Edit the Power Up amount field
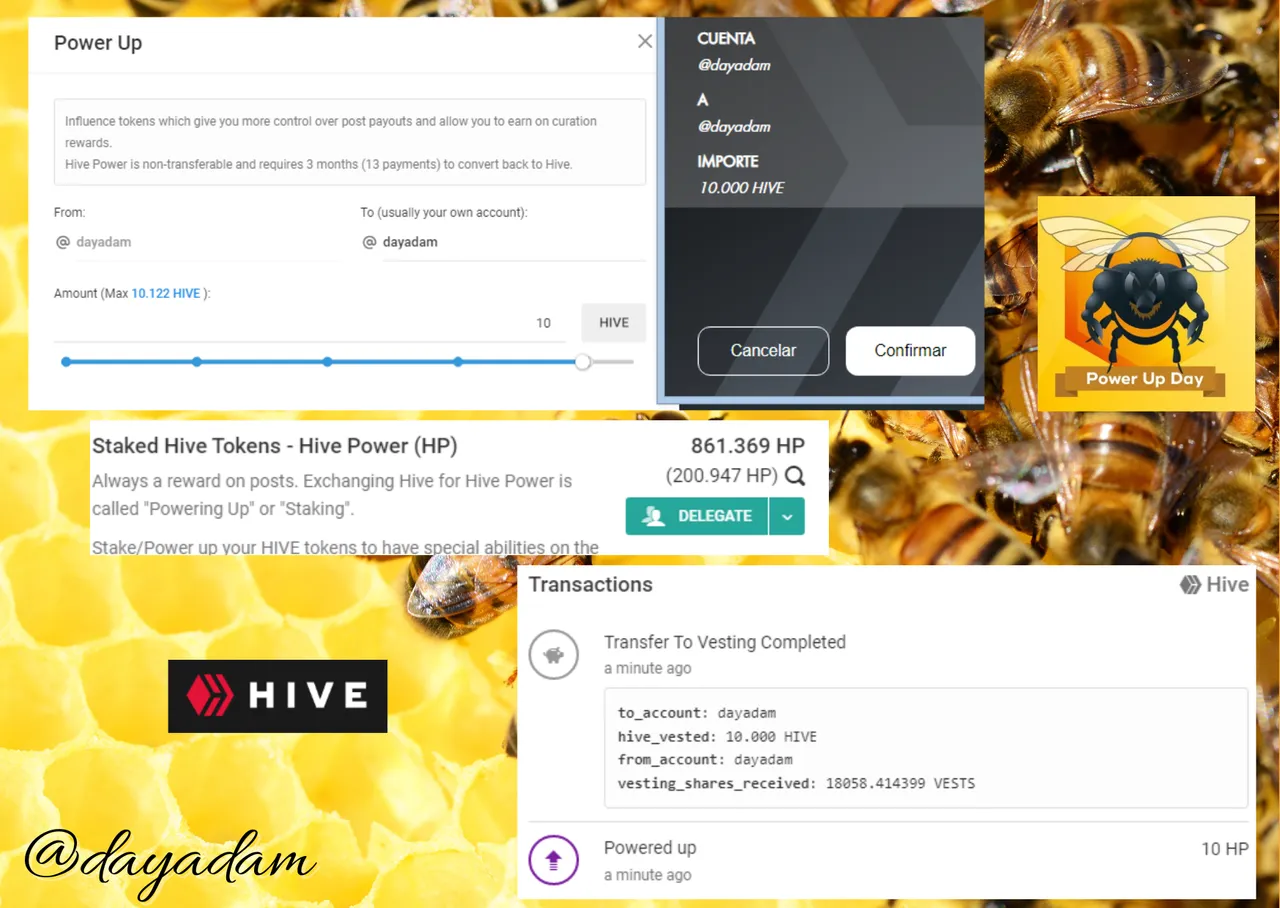1280x908 pixels. coord(312,323)
